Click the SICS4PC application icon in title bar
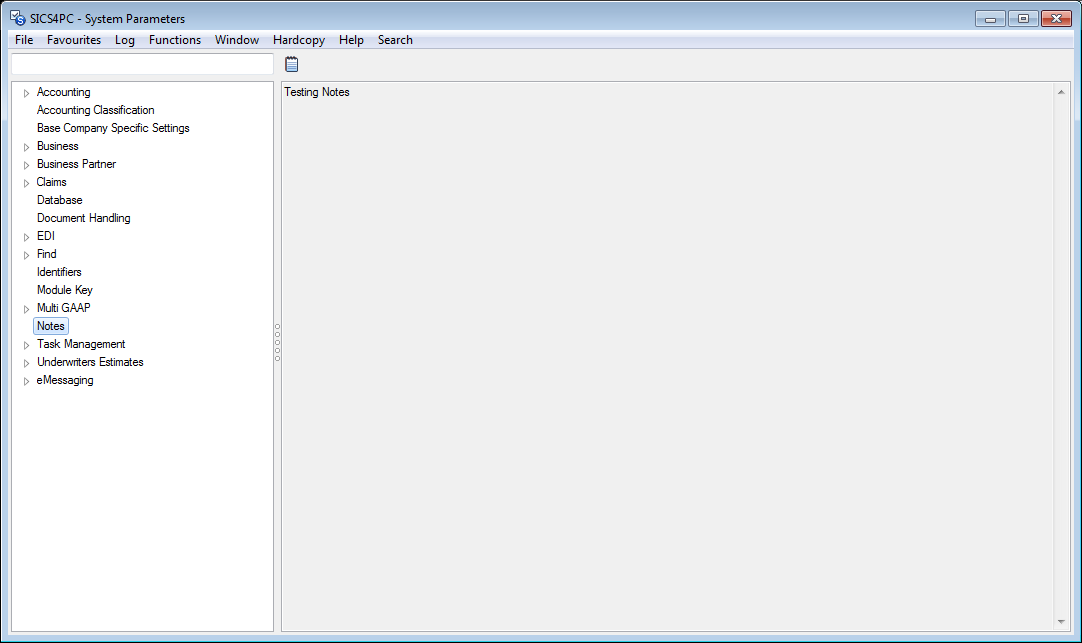This screenshot has width=1082, height=643. [x=17, y=18]
